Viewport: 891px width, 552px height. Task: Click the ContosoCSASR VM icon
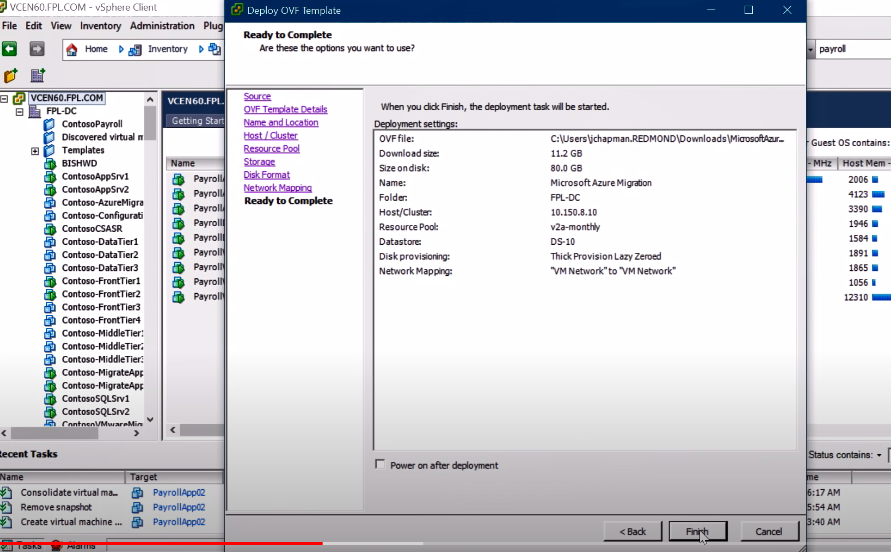(x=50, y=229)
